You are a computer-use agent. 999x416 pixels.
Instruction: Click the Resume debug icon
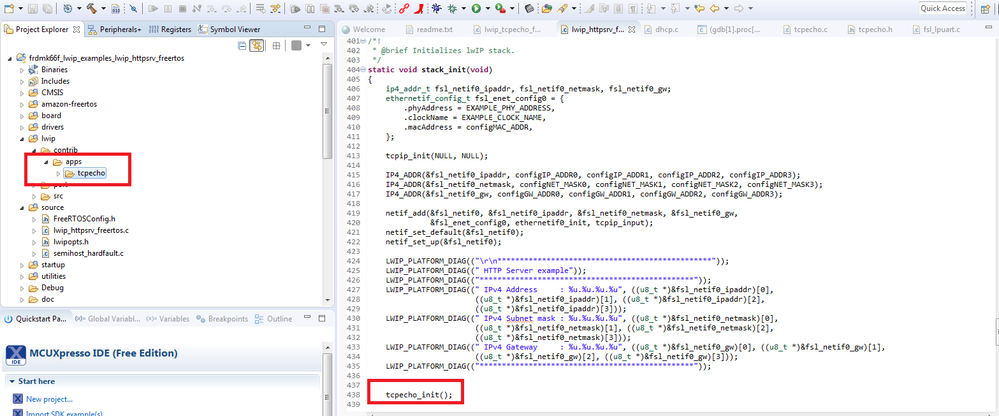tap(153, 8)
